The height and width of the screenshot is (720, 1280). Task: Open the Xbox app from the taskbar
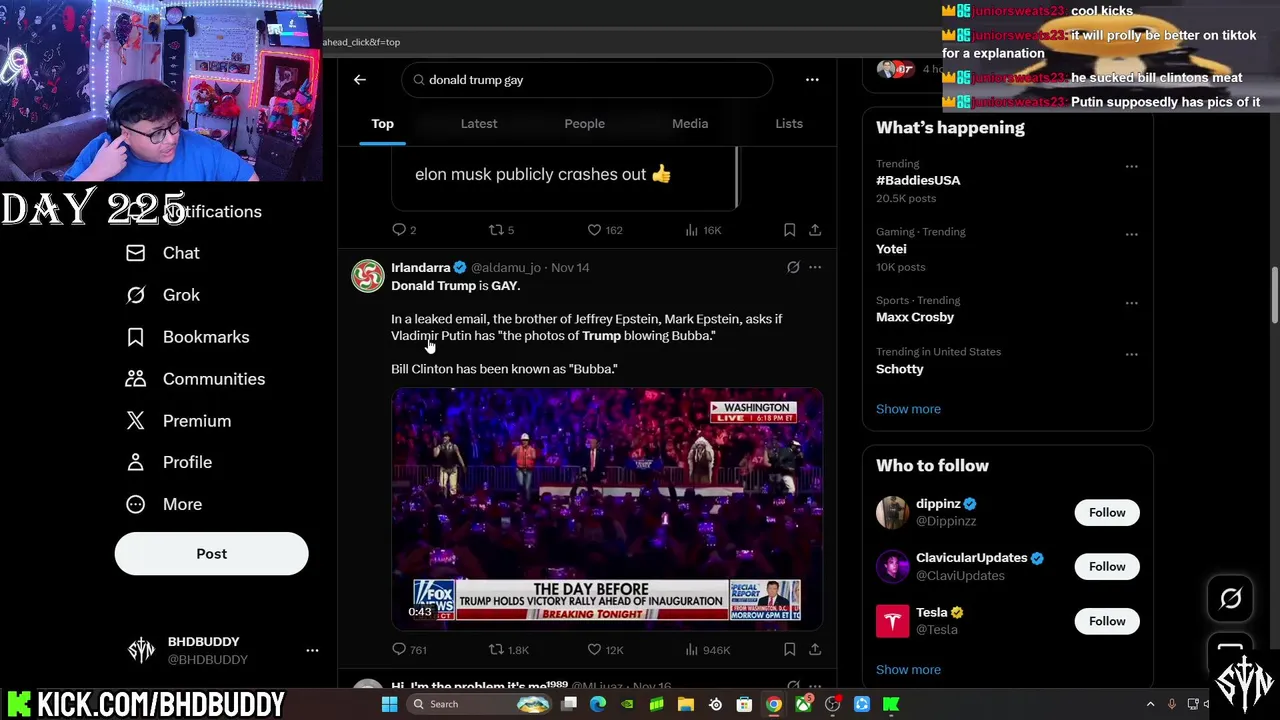[x=803, y=704]
